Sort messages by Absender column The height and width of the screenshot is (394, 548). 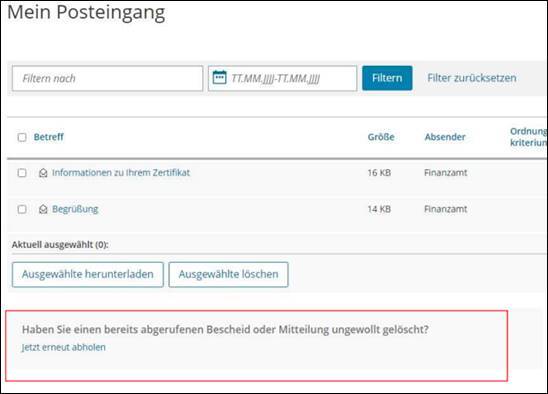pos(445,137)
